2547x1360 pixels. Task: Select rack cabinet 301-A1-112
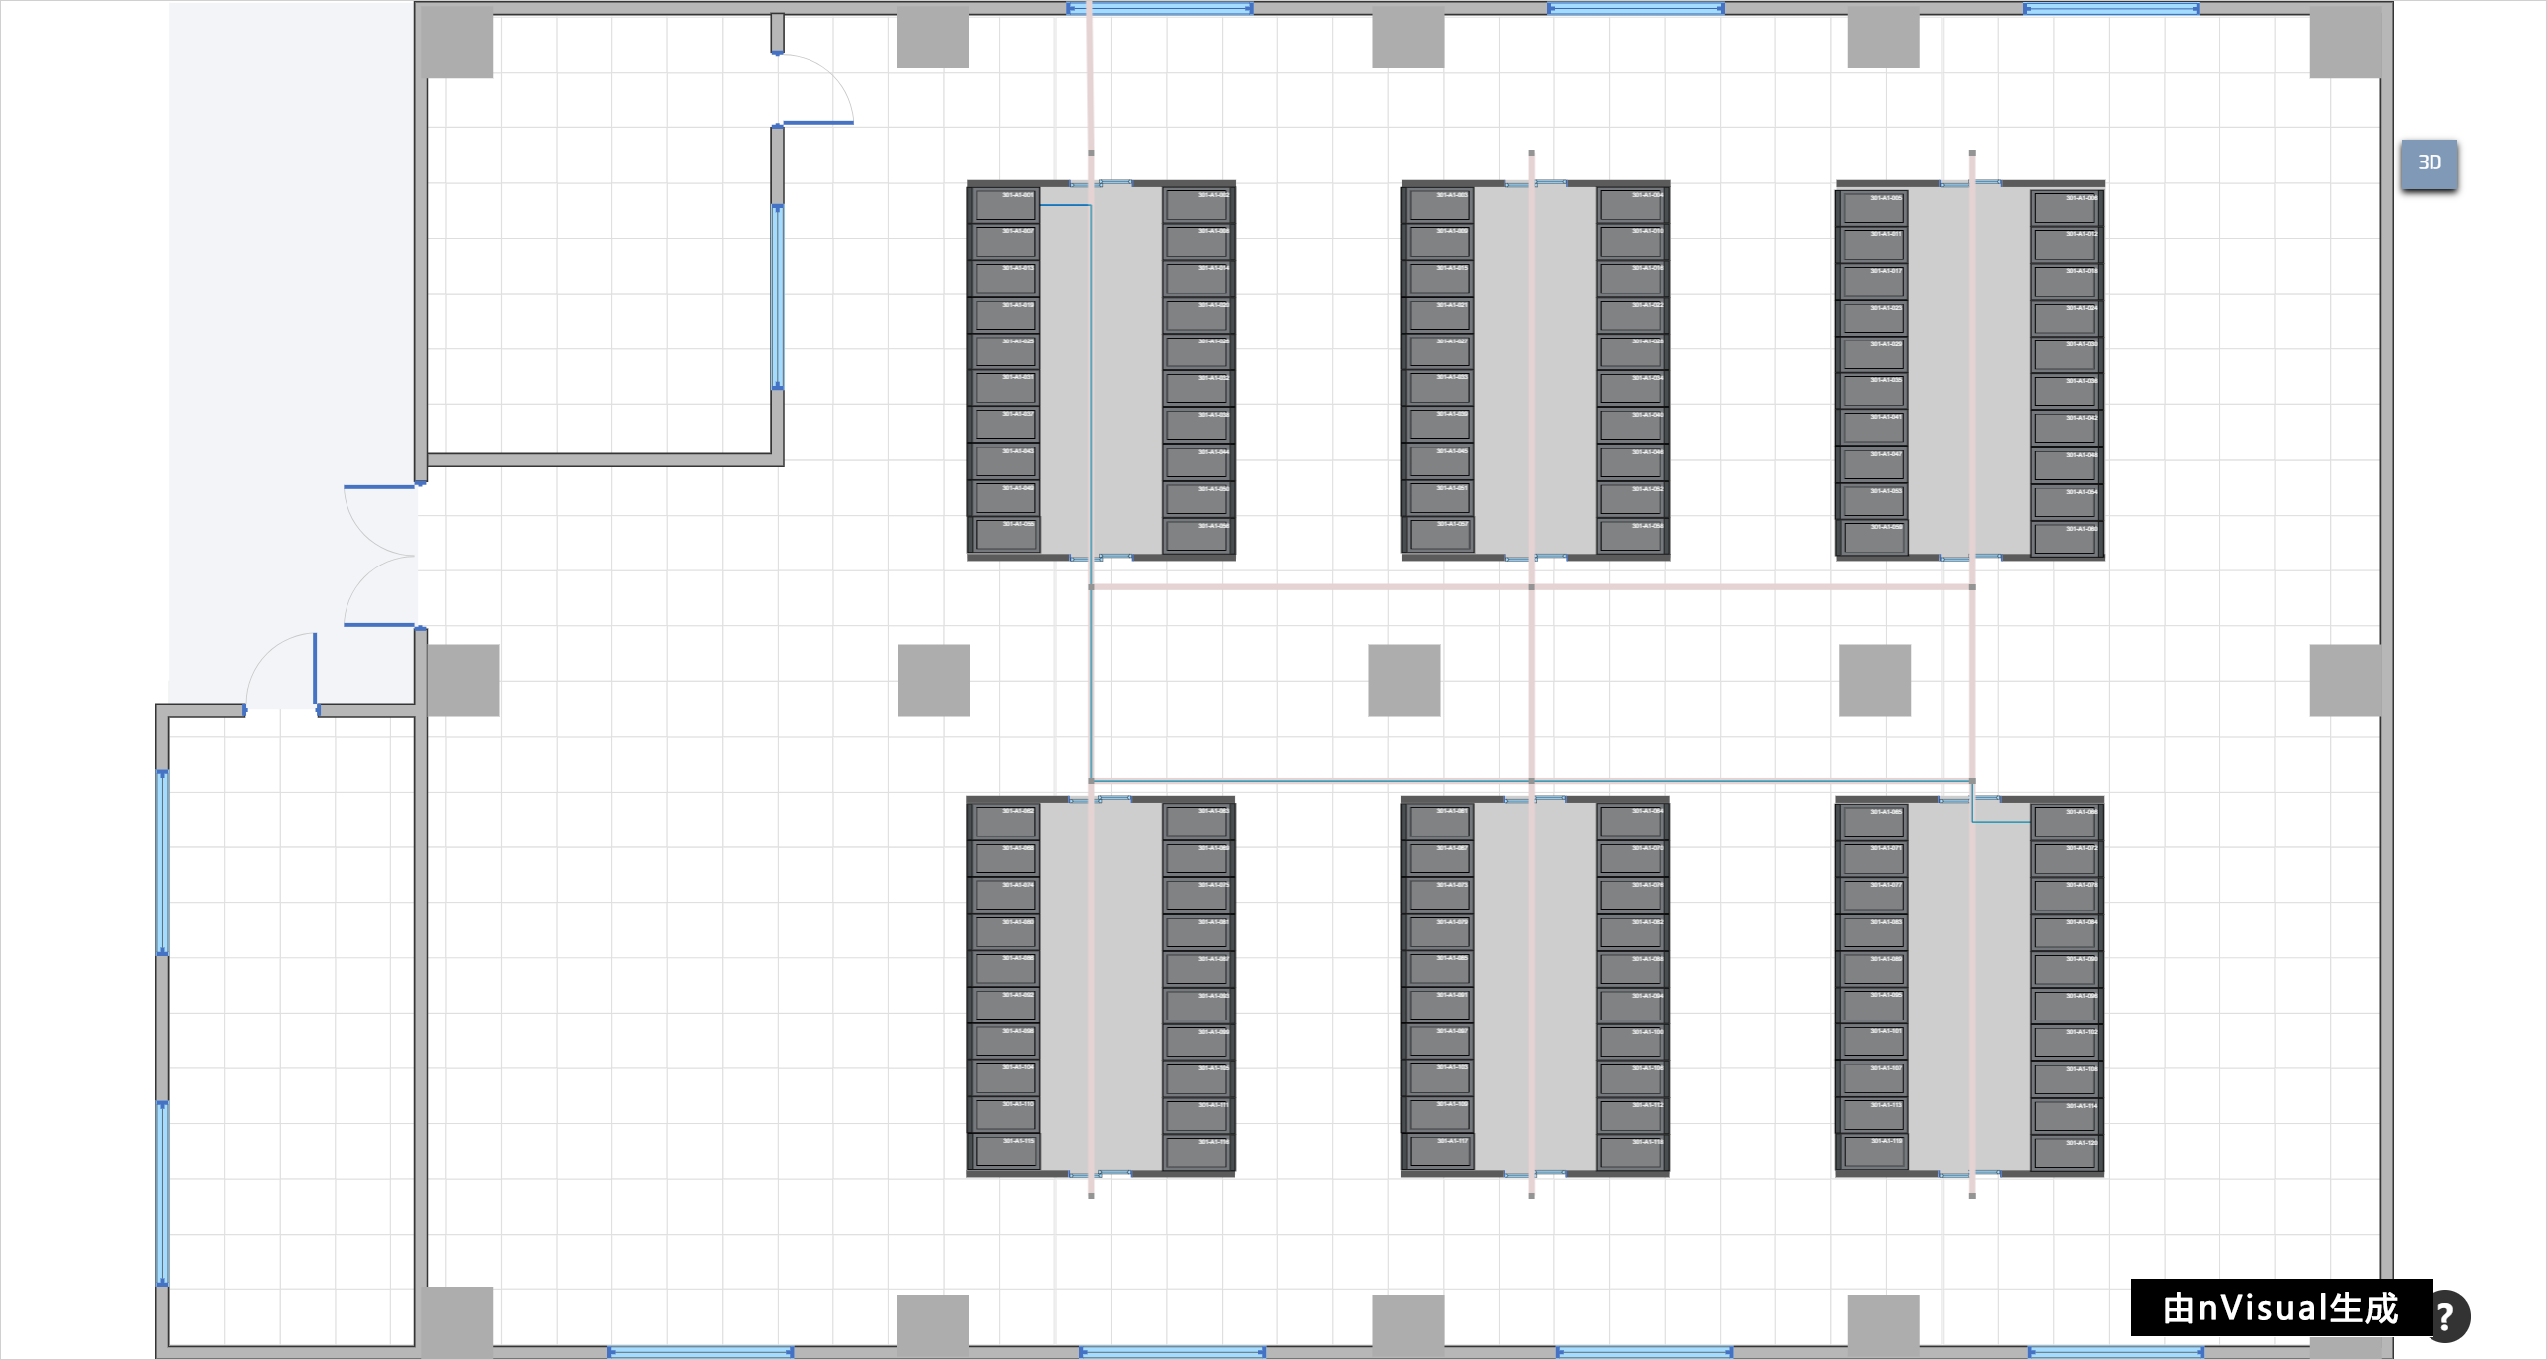tap(1631, 1116)
